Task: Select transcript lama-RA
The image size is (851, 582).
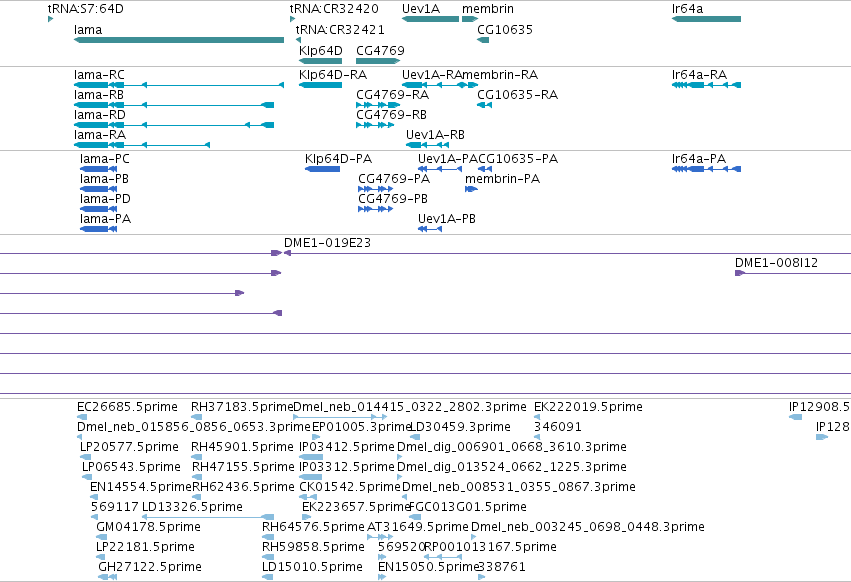Action: [x=142, y=145]
